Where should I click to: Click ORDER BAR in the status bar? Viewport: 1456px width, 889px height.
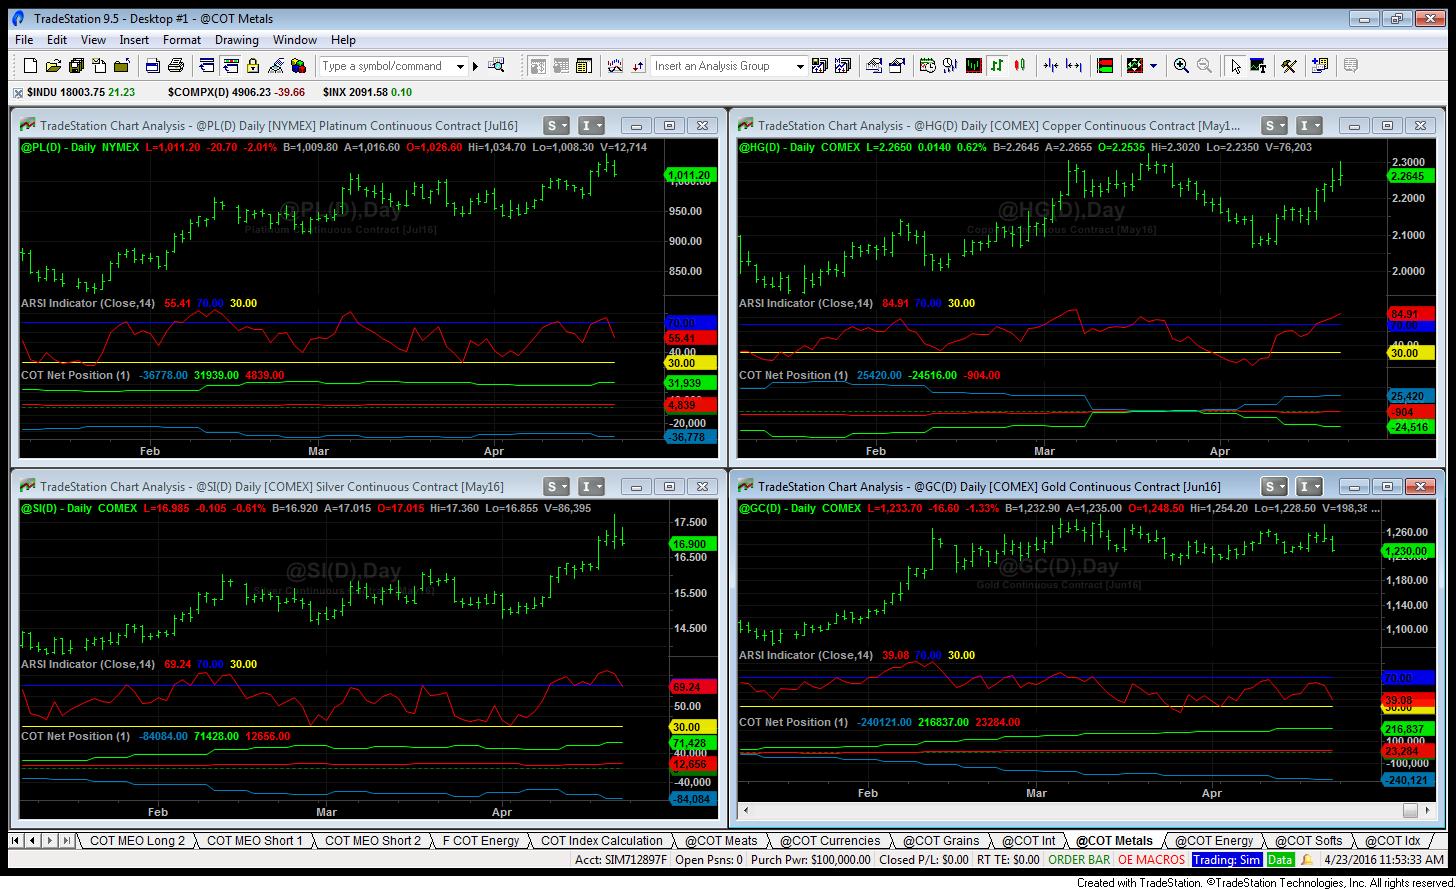pyautogui.click(x=1078, y=860)
